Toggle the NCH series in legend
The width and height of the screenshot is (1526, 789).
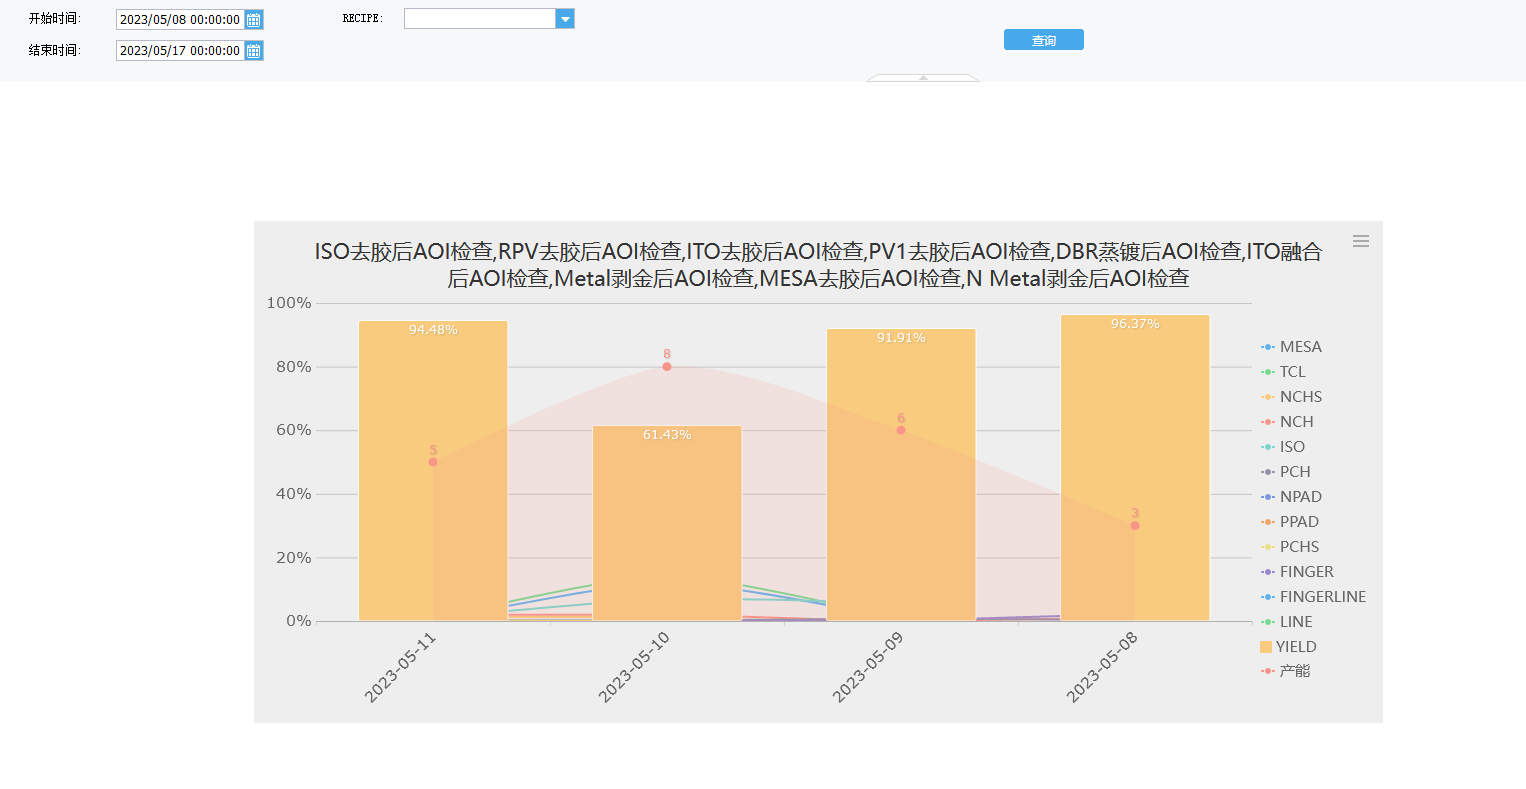tap(1288, 422)
